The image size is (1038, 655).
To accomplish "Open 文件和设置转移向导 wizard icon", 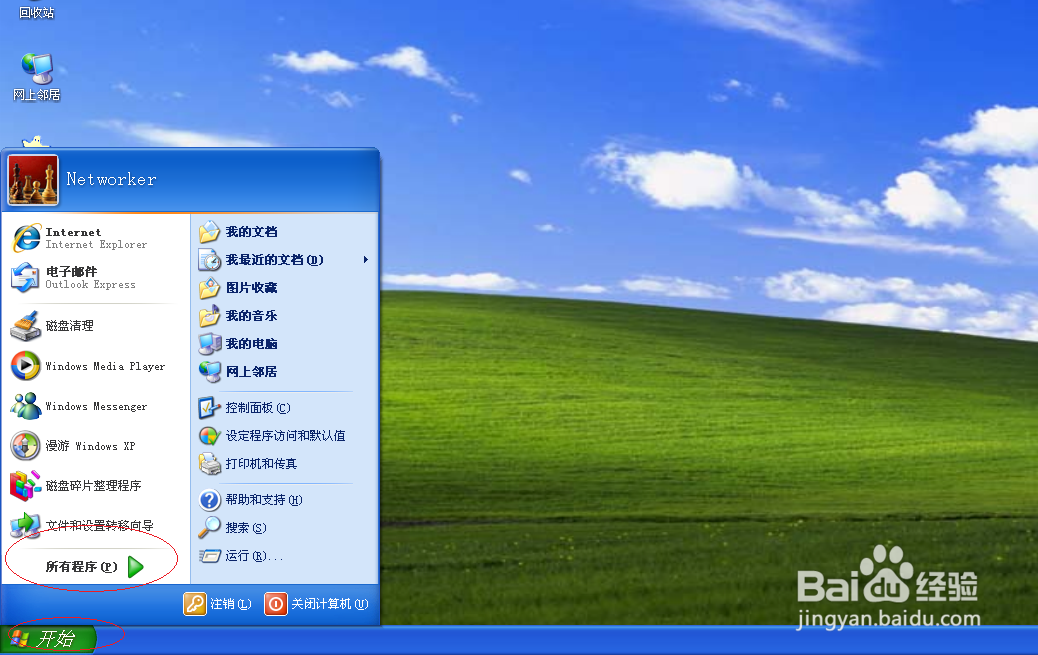I will [x=25, y=525].
